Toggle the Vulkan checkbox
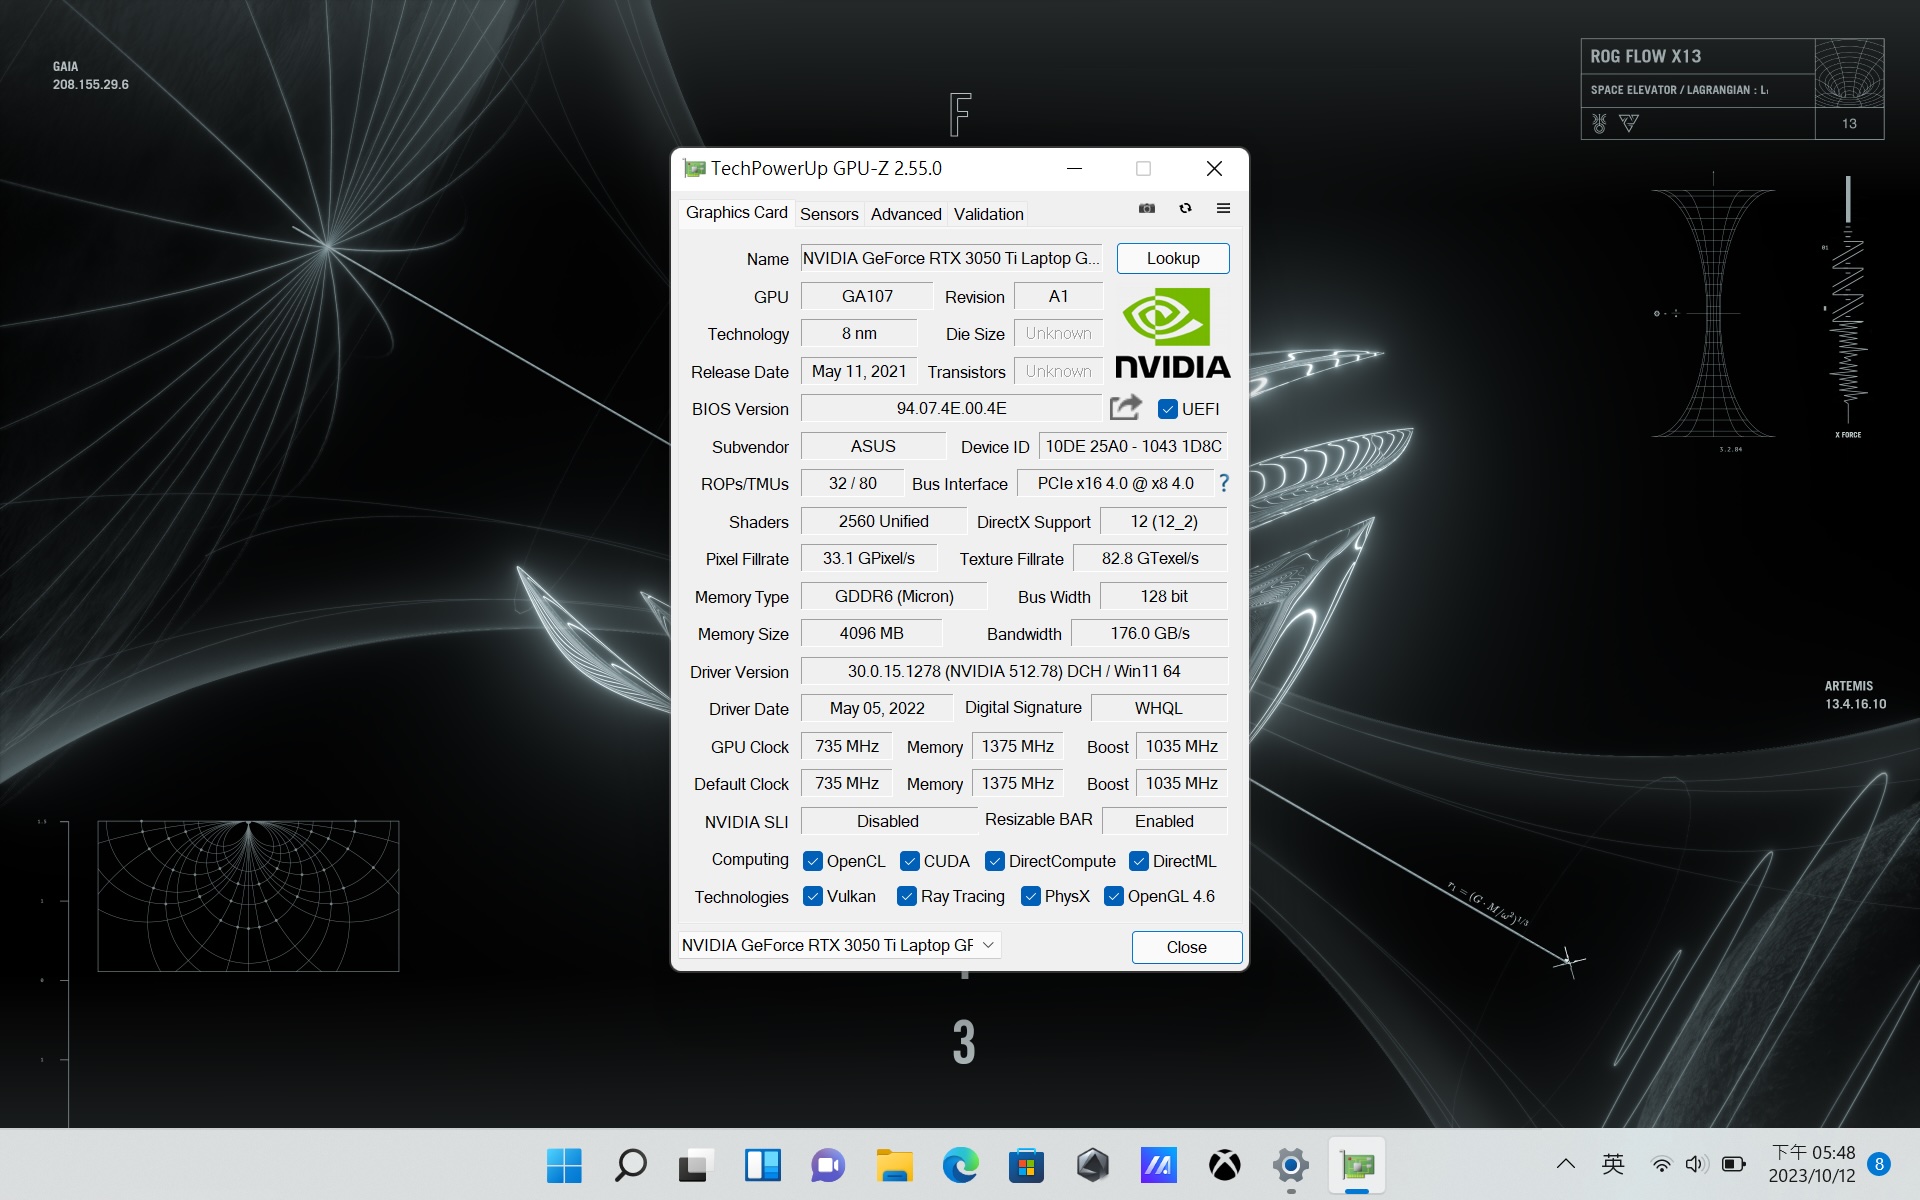Viewport: 1920px width, 1200px height. pyautogui.click(x=813, y=896)
